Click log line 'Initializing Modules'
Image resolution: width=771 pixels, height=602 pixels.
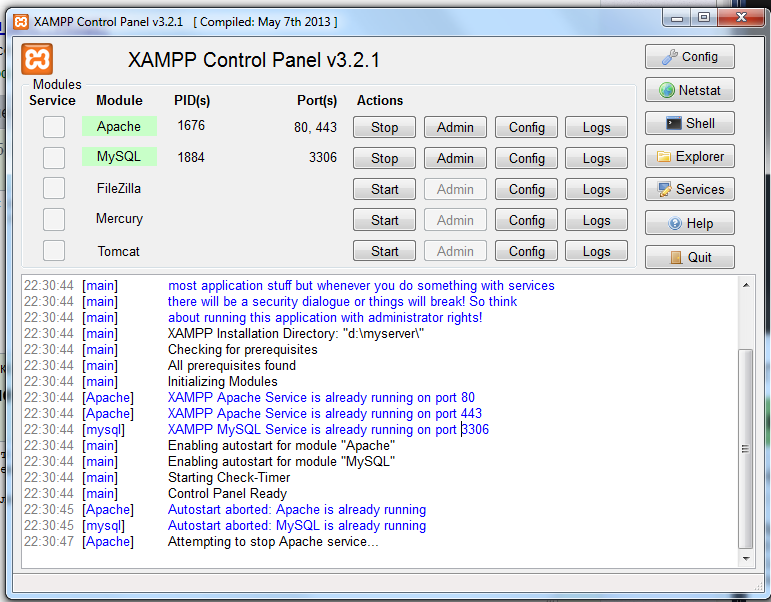[x=222, y=381]
